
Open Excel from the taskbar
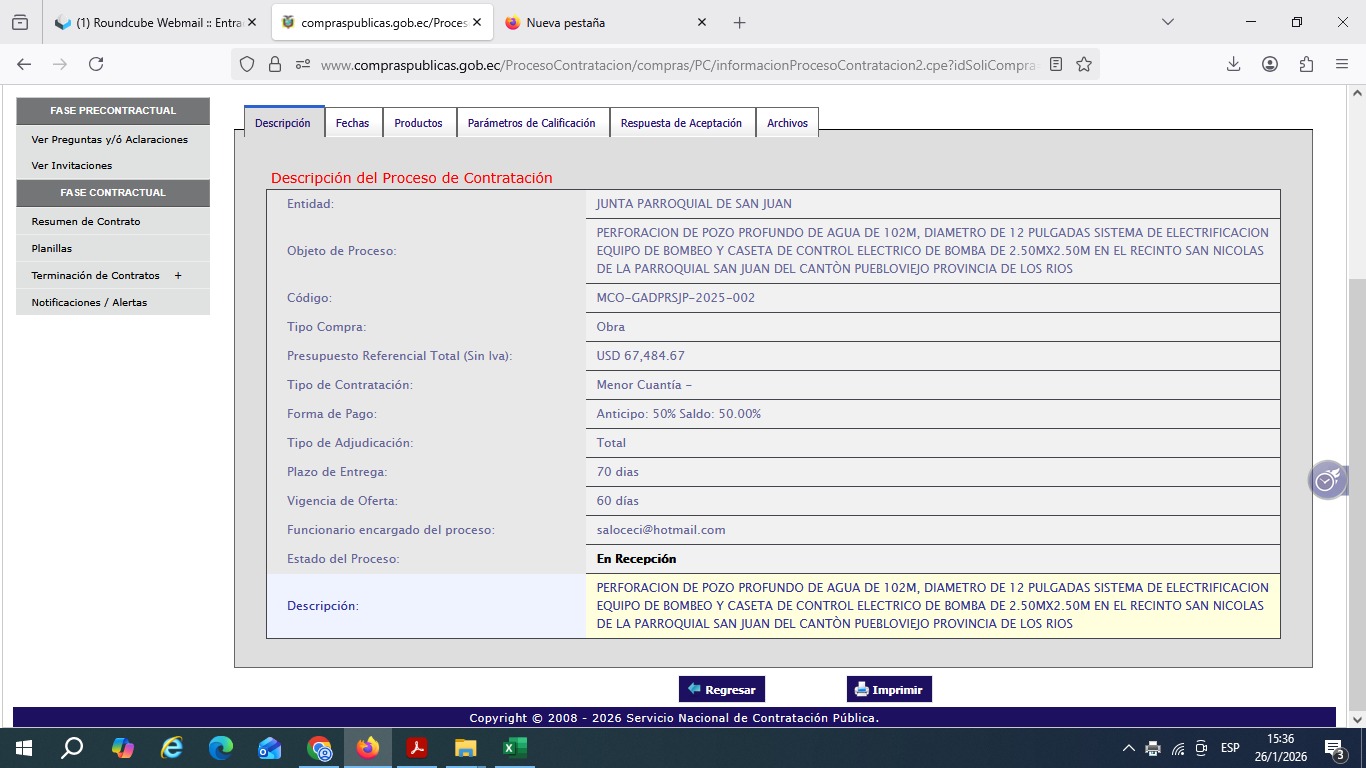[514, 748]
